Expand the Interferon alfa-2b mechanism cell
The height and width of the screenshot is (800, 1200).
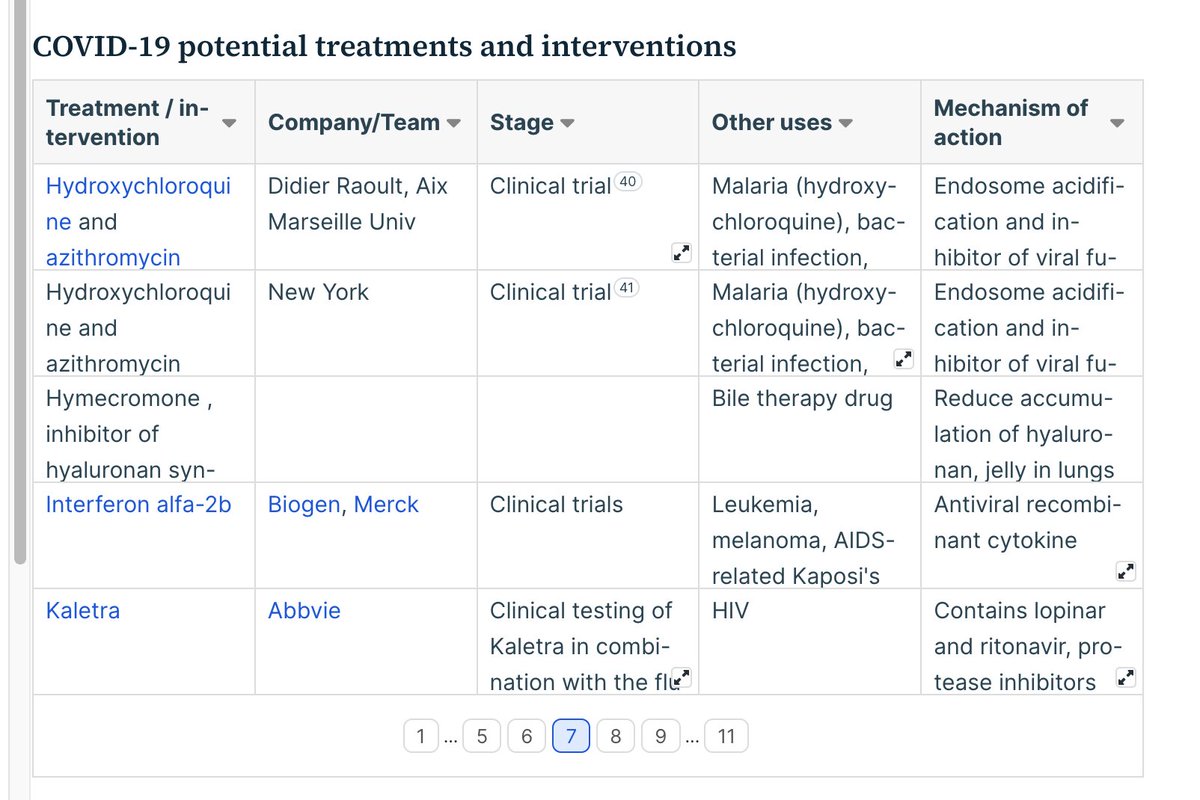1125,572
